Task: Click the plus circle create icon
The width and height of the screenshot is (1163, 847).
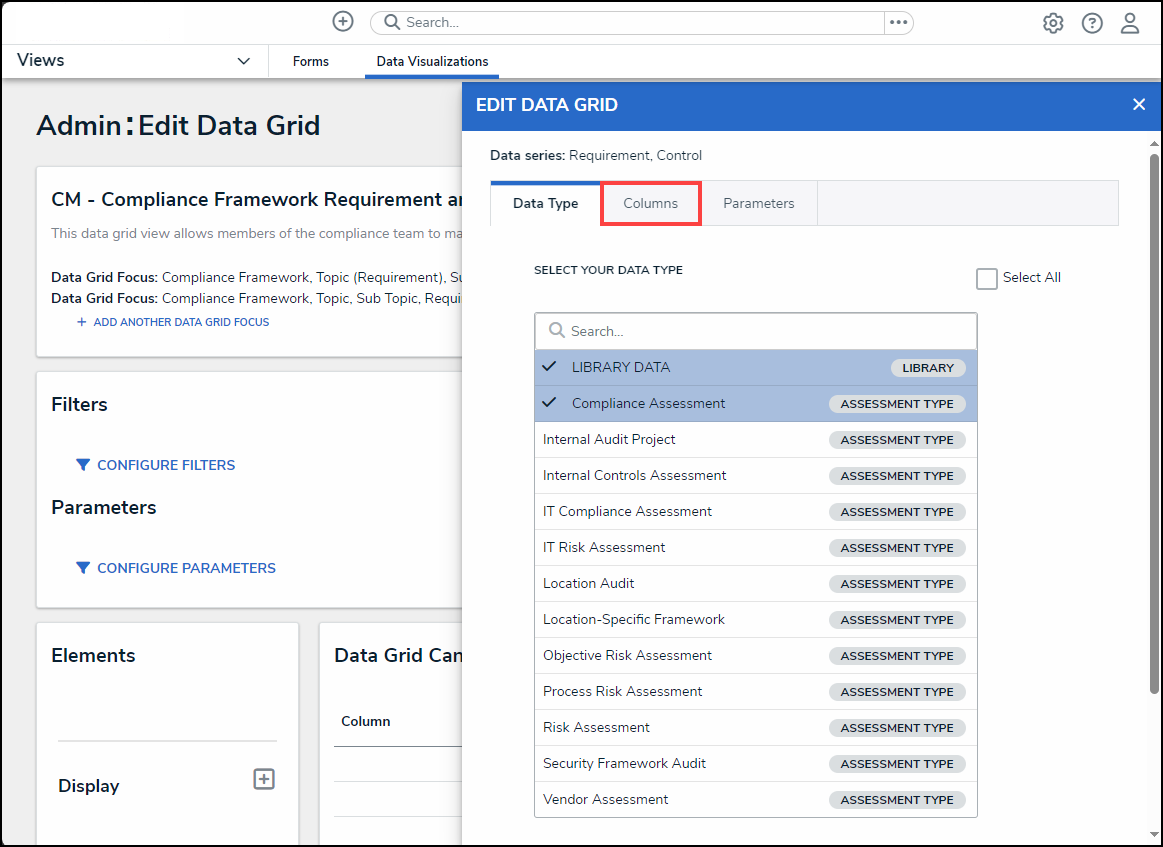Action: 343,22
